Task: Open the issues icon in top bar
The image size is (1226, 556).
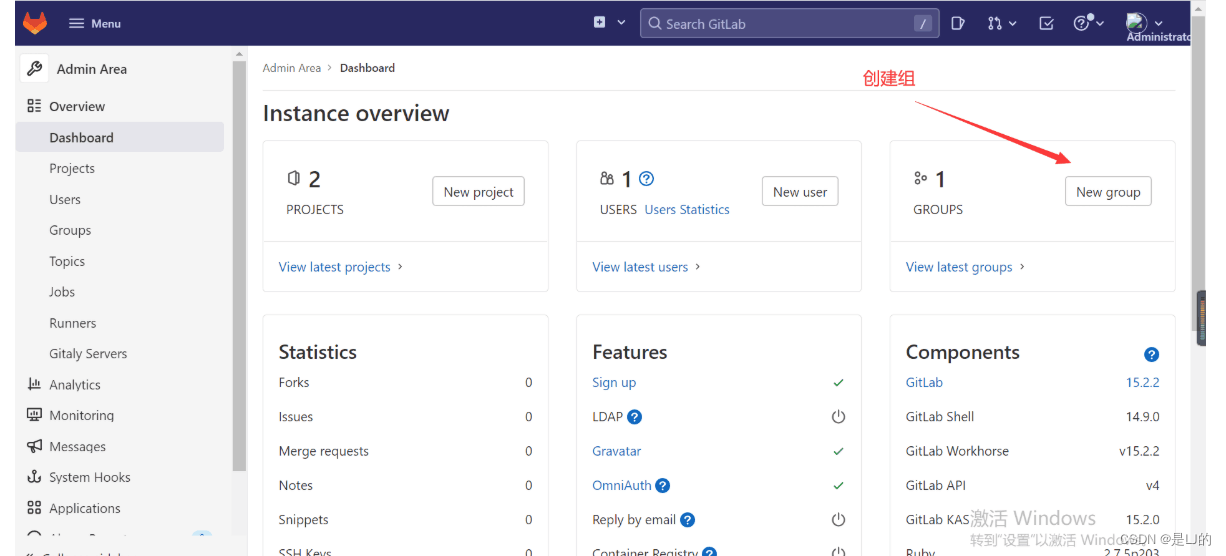Action: [958, 23]
